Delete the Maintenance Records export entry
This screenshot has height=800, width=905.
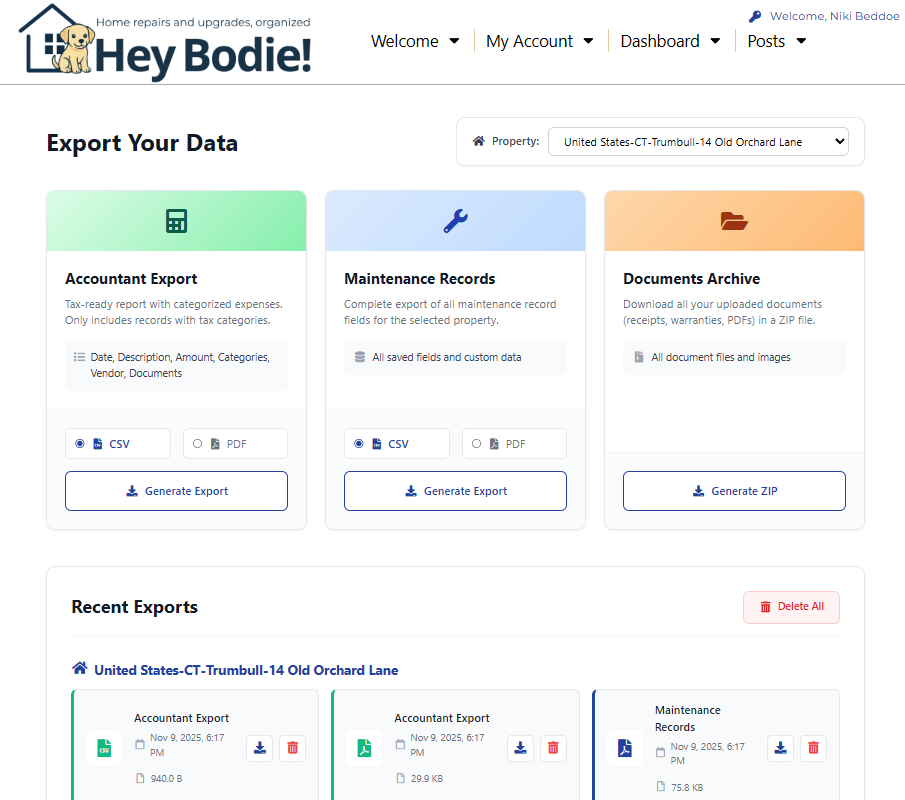click(813, 748)
